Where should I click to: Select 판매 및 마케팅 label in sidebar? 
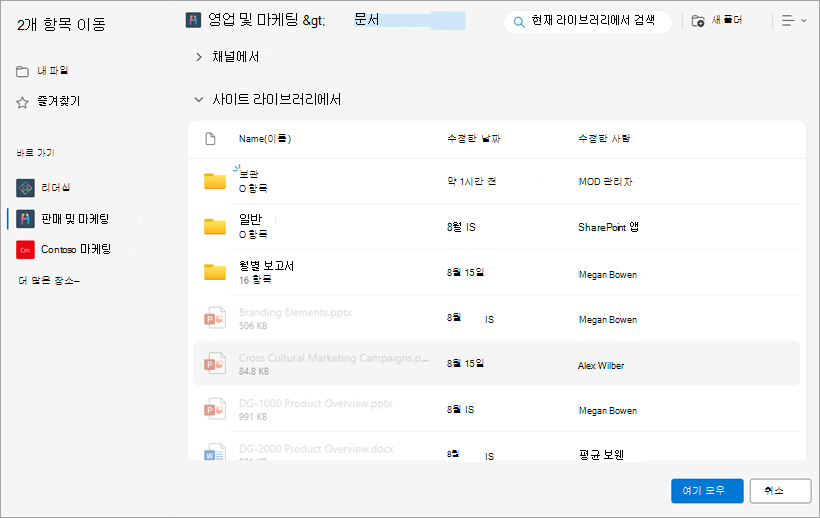pos(75,219)
